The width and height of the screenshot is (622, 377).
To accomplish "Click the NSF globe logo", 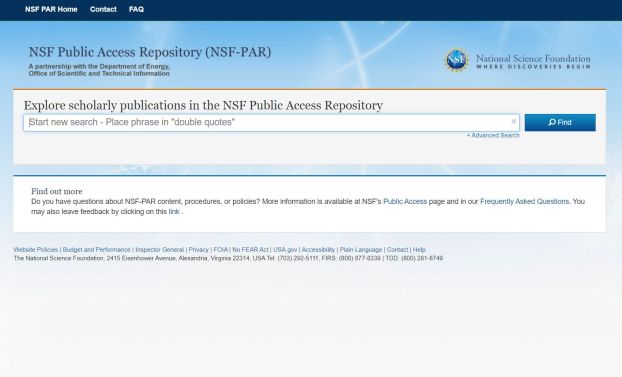I will click(456, 60).
